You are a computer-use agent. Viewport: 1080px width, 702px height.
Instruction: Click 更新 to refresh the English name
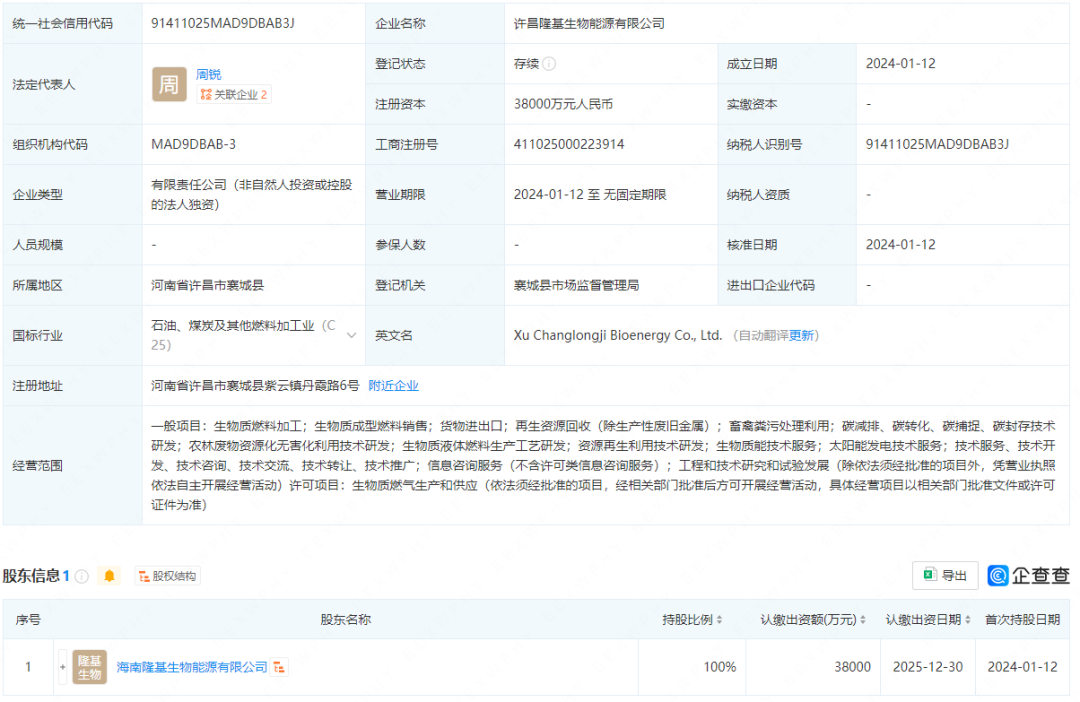coord(802,336)
